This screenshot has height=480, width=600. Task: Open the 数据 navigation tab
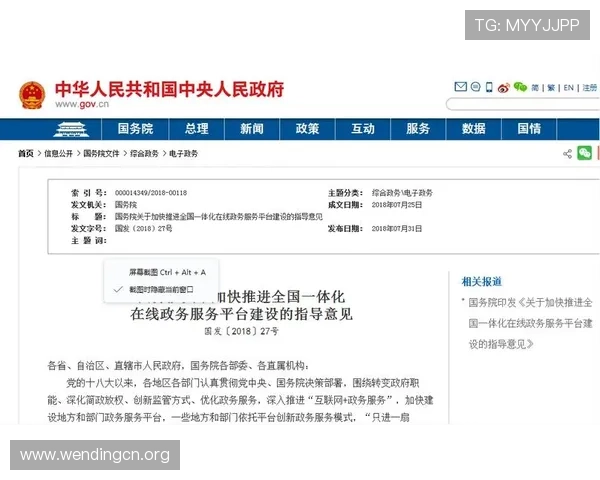click(473, 129)
